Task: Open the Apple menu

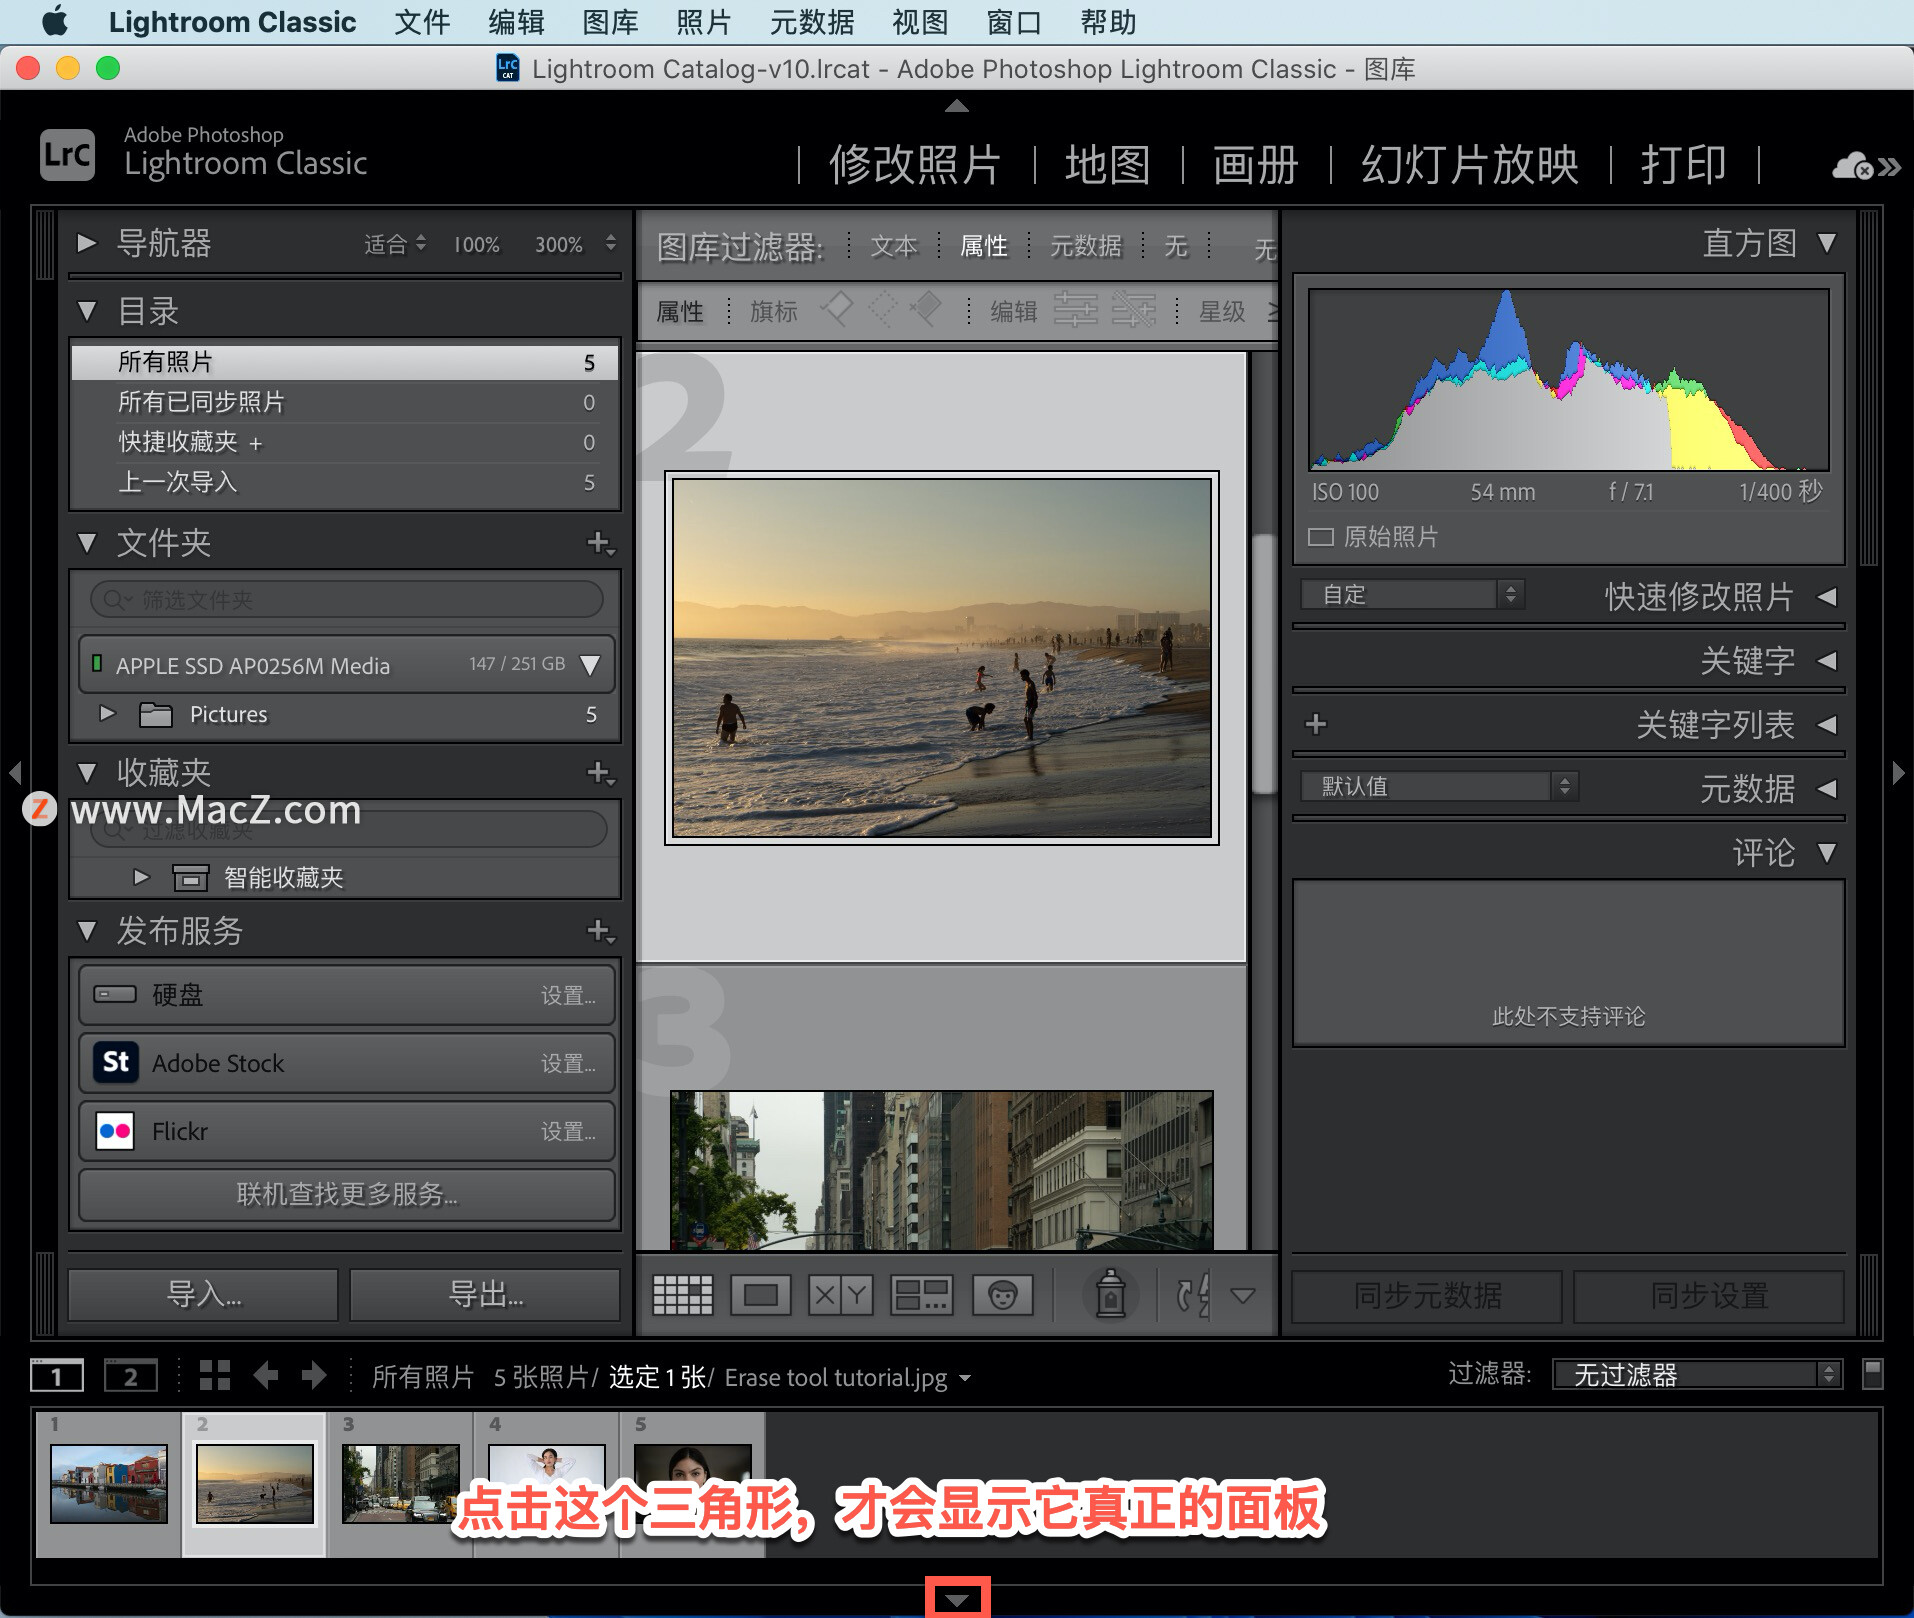Action: point(55,21)
